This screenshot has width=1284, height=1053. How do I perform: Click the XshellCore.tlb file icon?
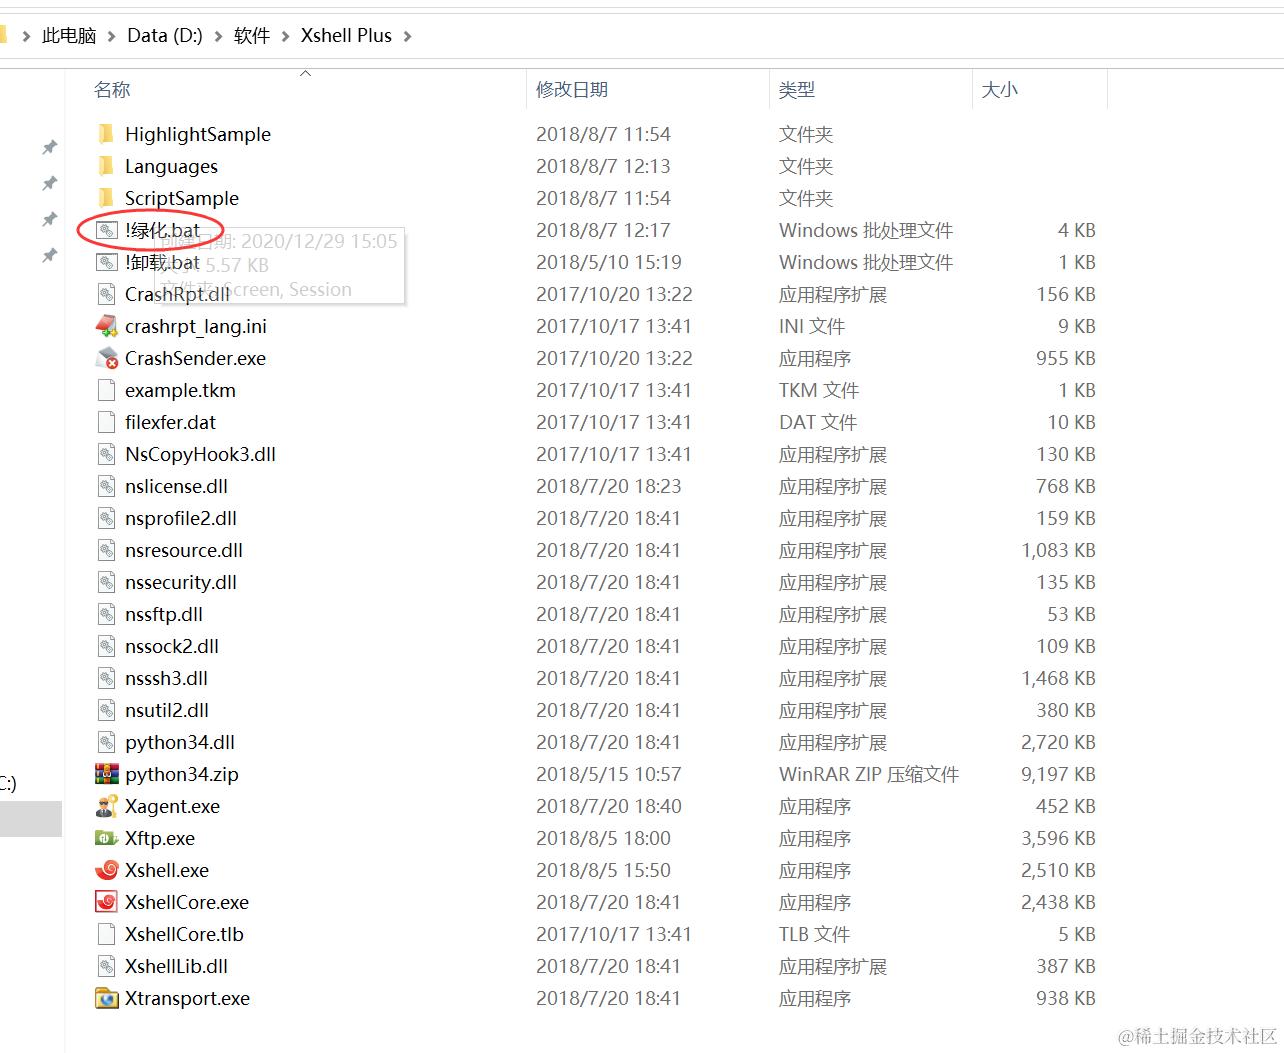(x=106, y=934)
